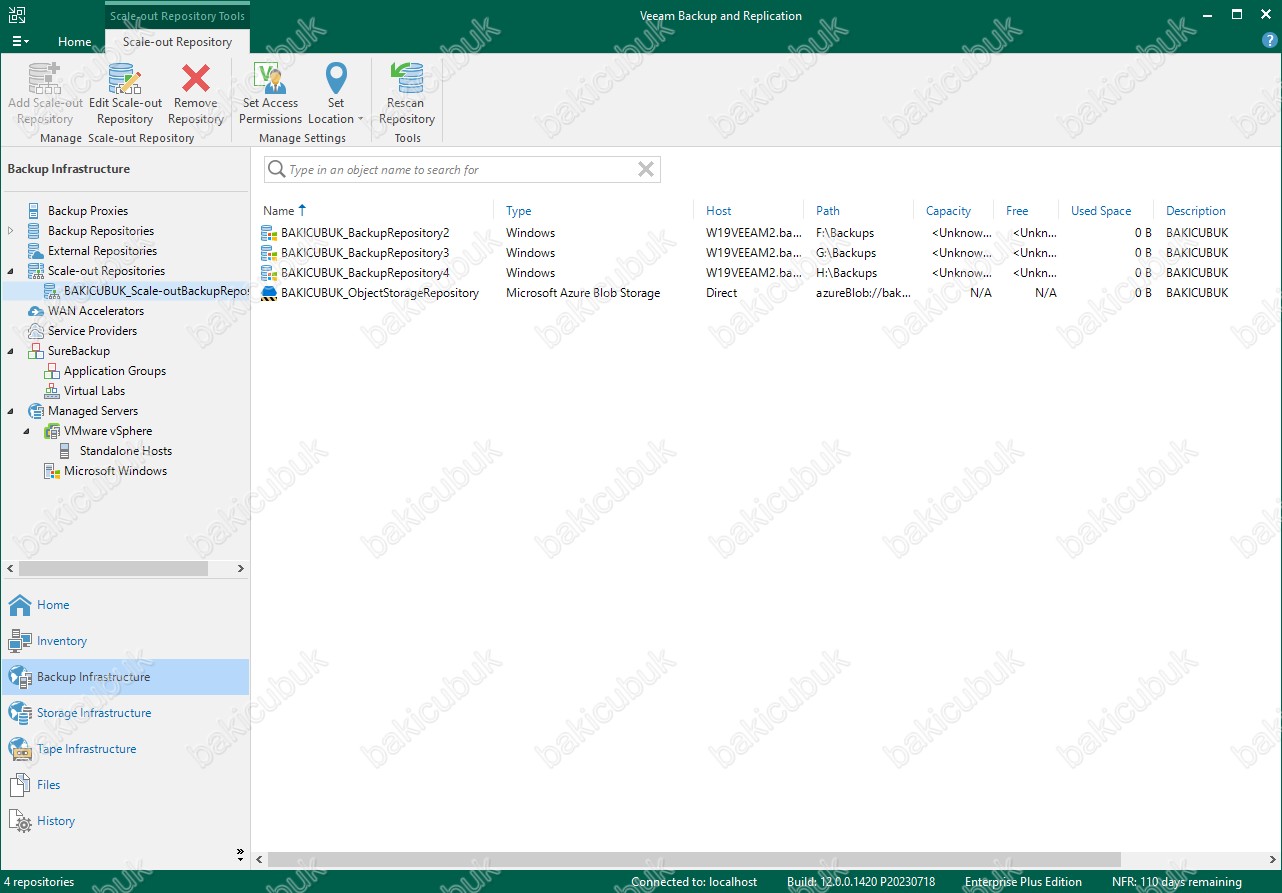Screen dimensions: 1282x893
Task: Click the tree panel horizontal scrollbar
Action: tap(113, 568)
